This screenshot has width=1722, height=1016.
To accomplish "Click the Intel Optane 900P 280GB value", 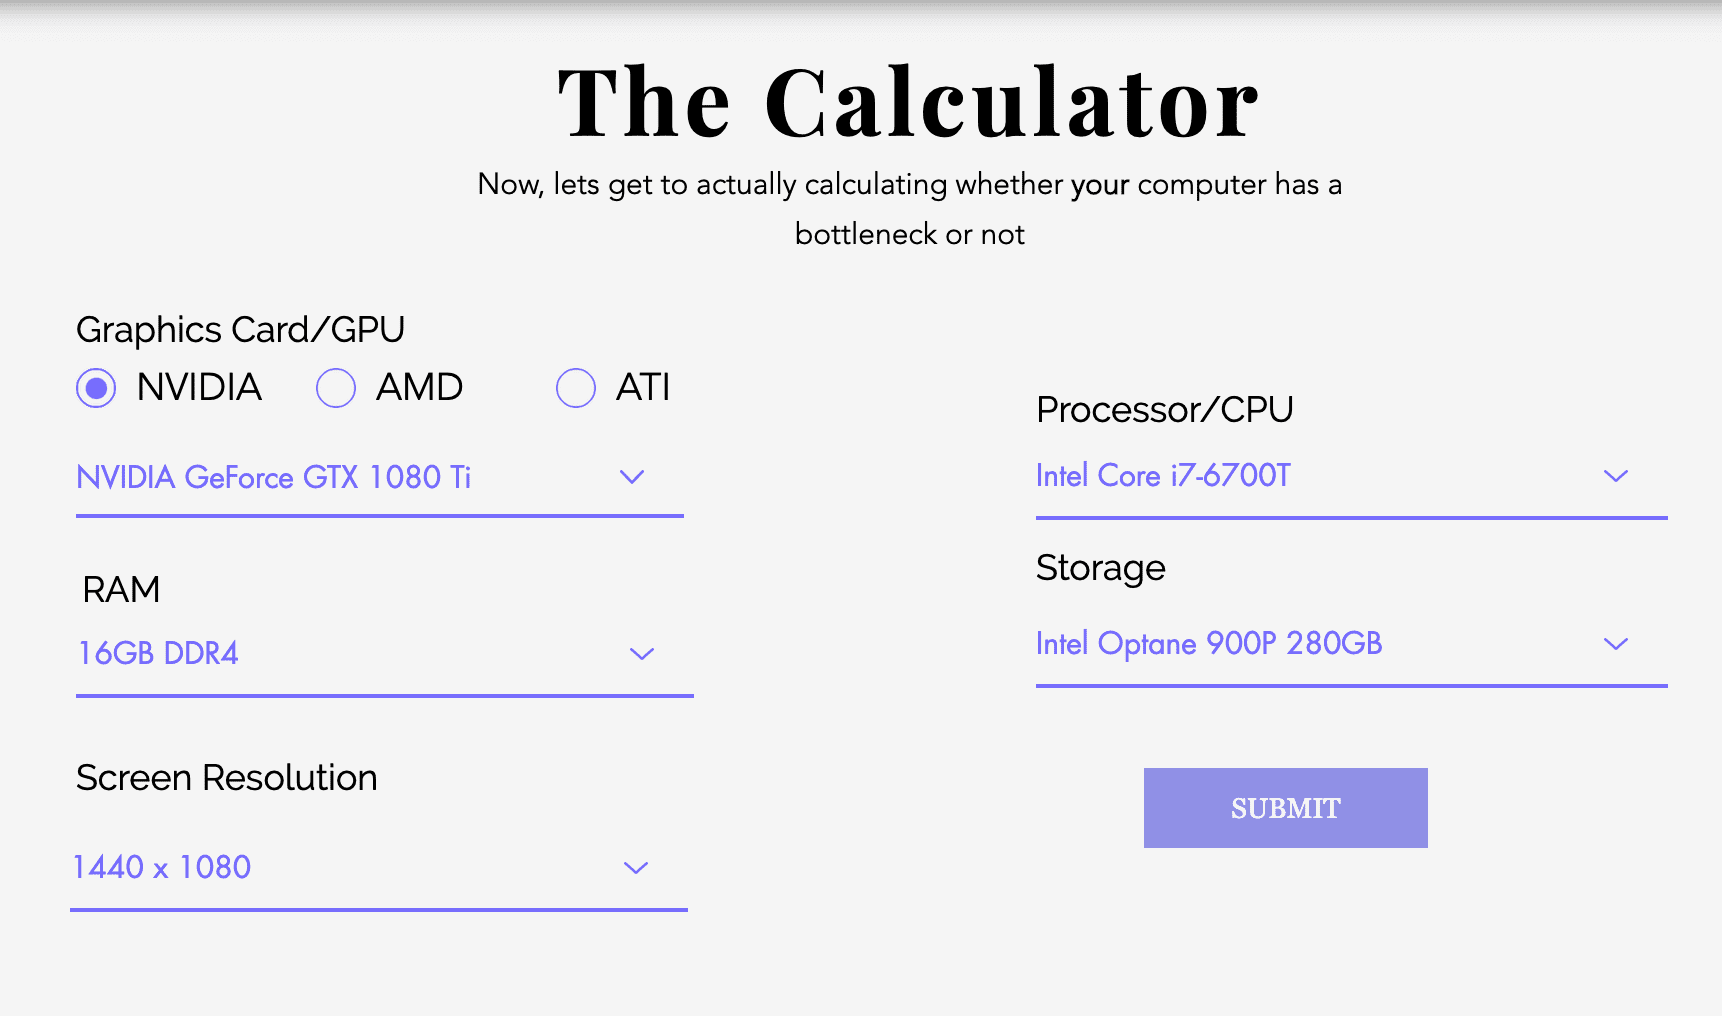I will point(1209,644).
